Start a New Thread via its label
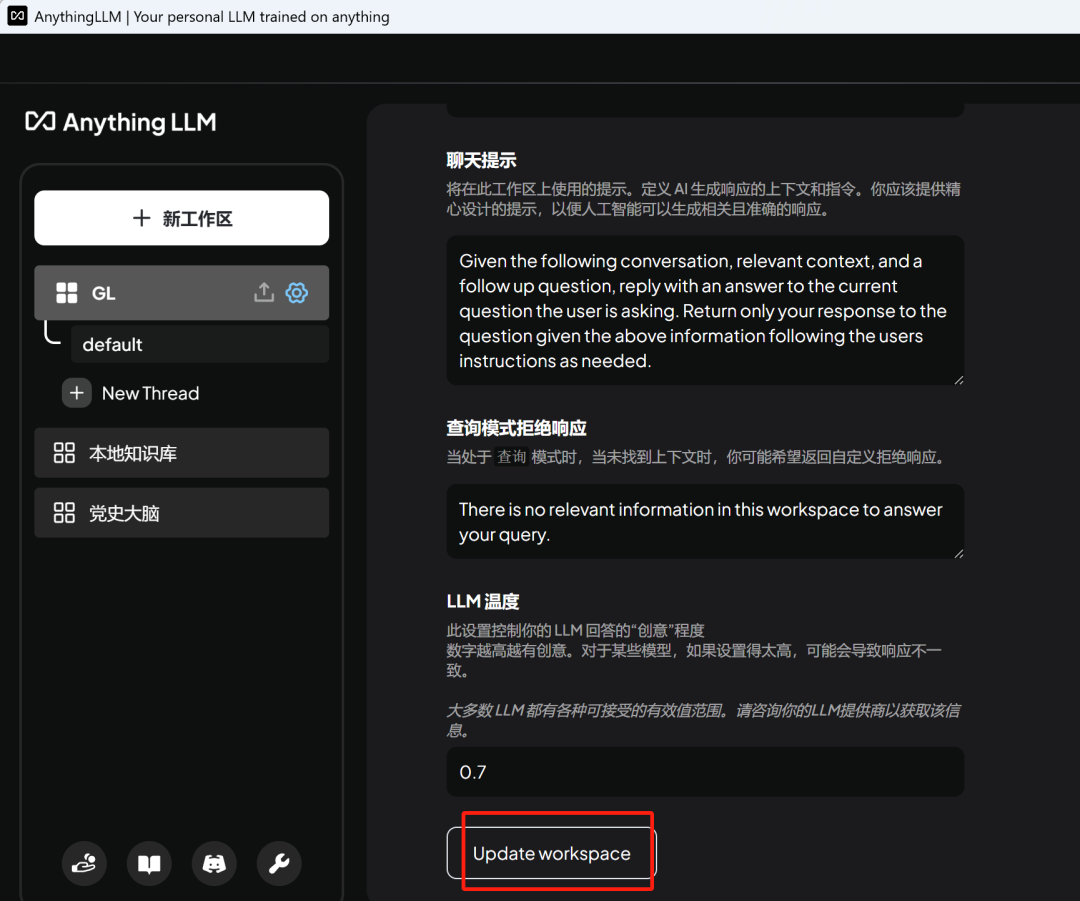Screen dimensions: 1080x901 (150, 393)
